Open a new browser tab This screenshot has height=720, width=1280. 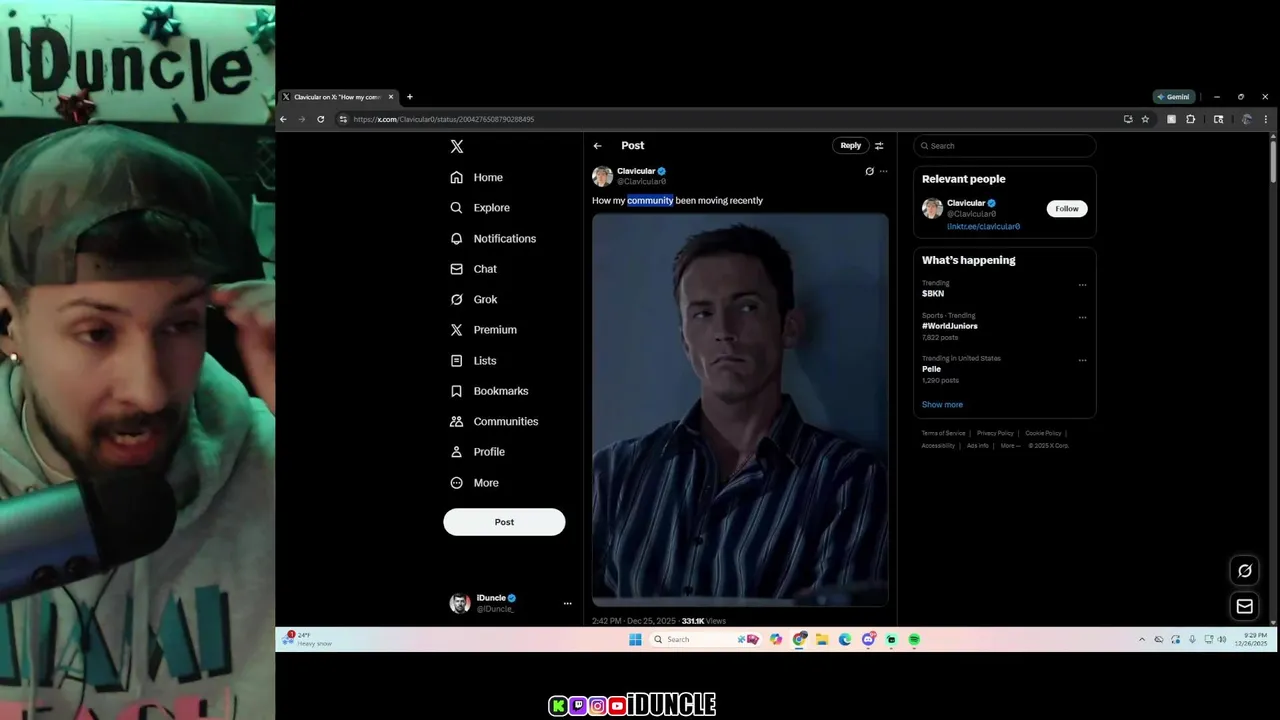coord(409,97)
